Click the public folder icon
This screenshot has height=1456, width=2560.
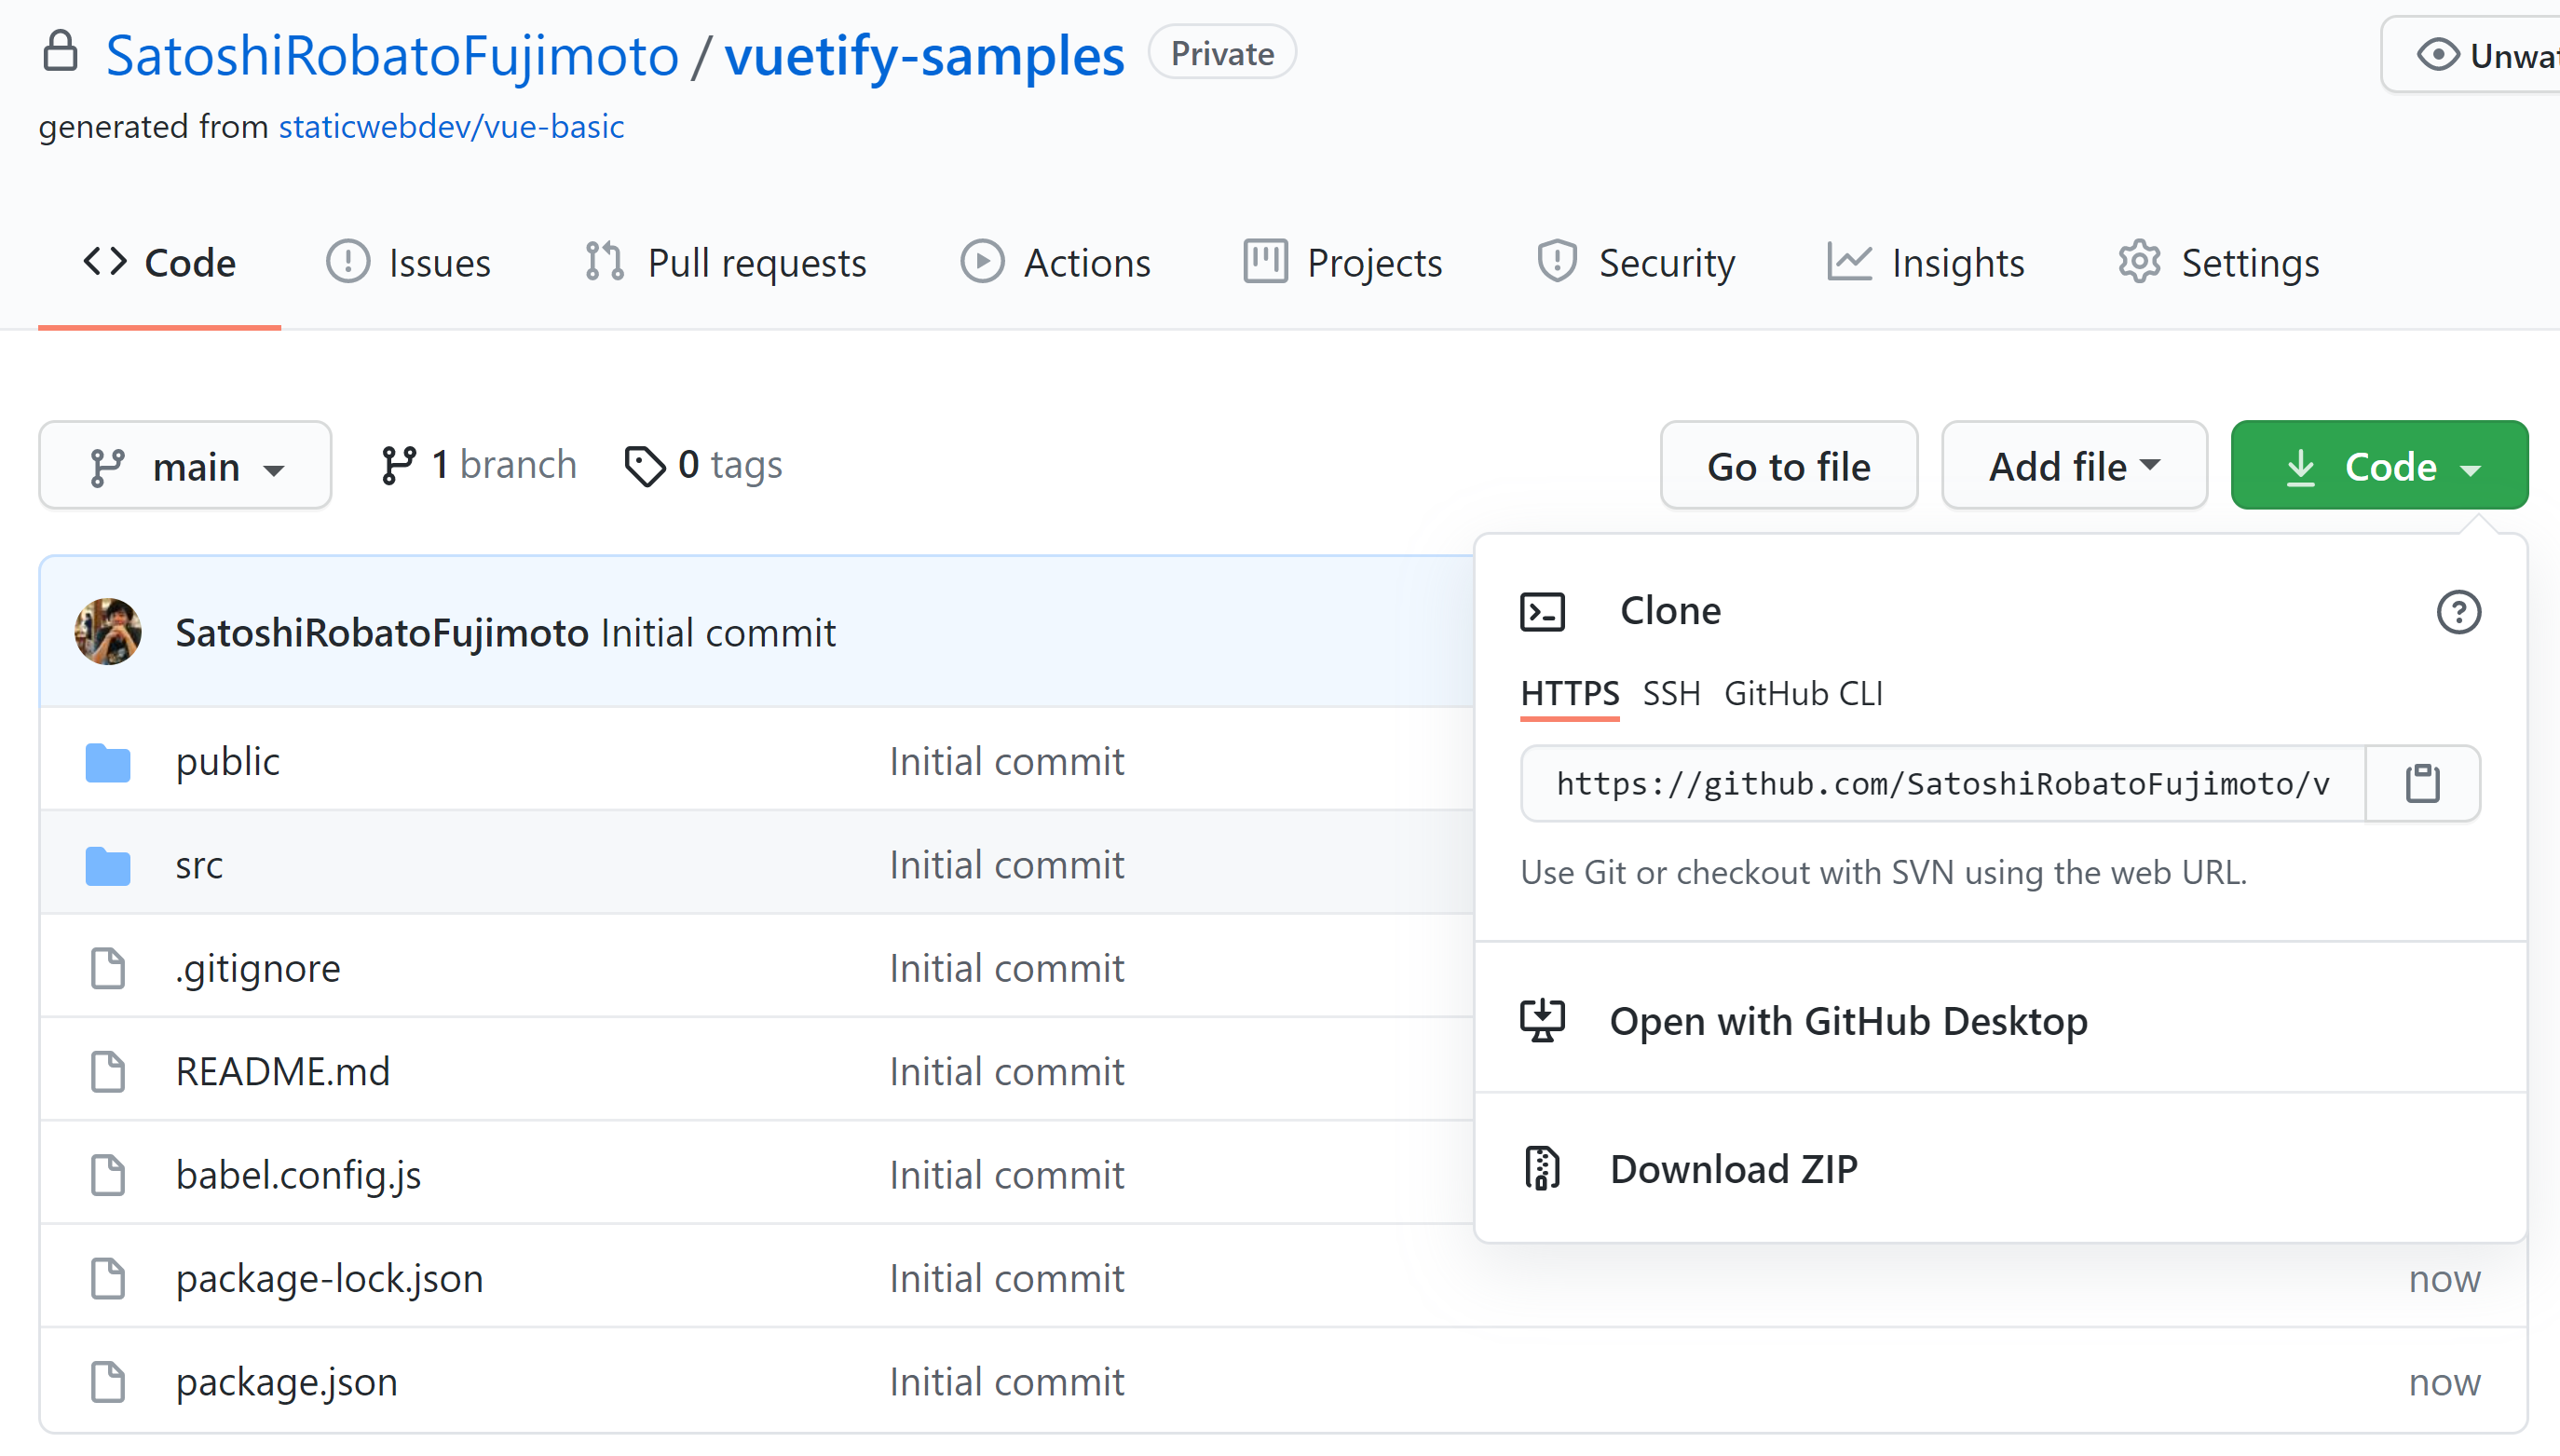108,762
